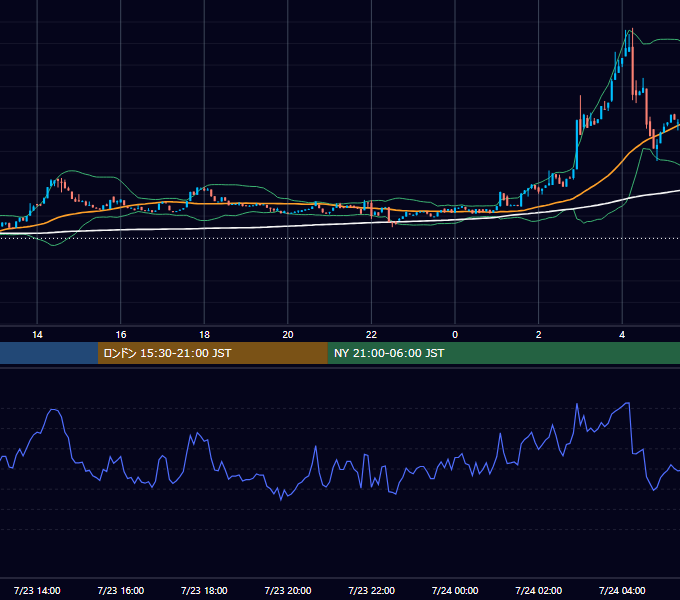Click the 7/23 22:00 time label
680x600 pixels.
372,590
